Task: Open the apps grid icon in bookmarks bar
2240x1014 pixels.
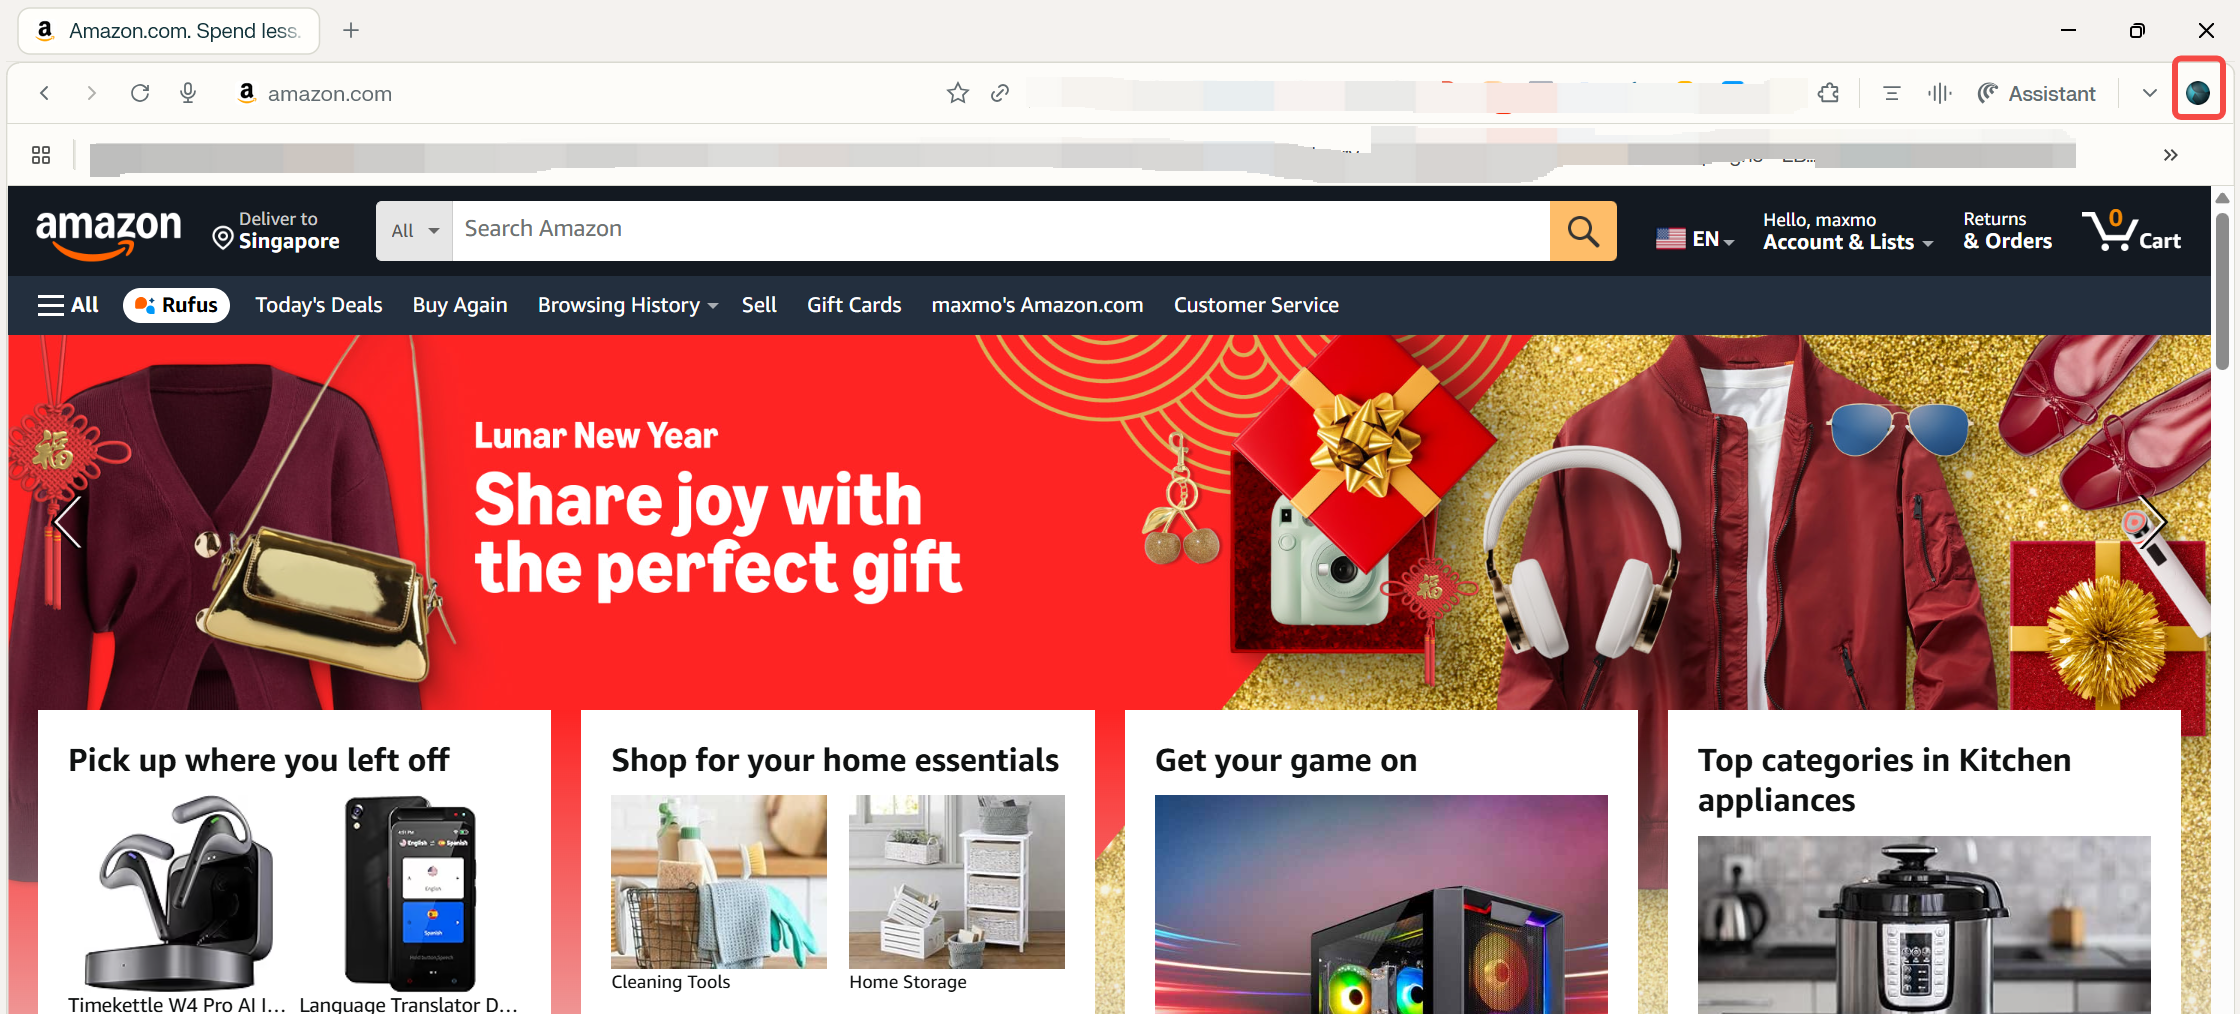Action: coord(41,155)
